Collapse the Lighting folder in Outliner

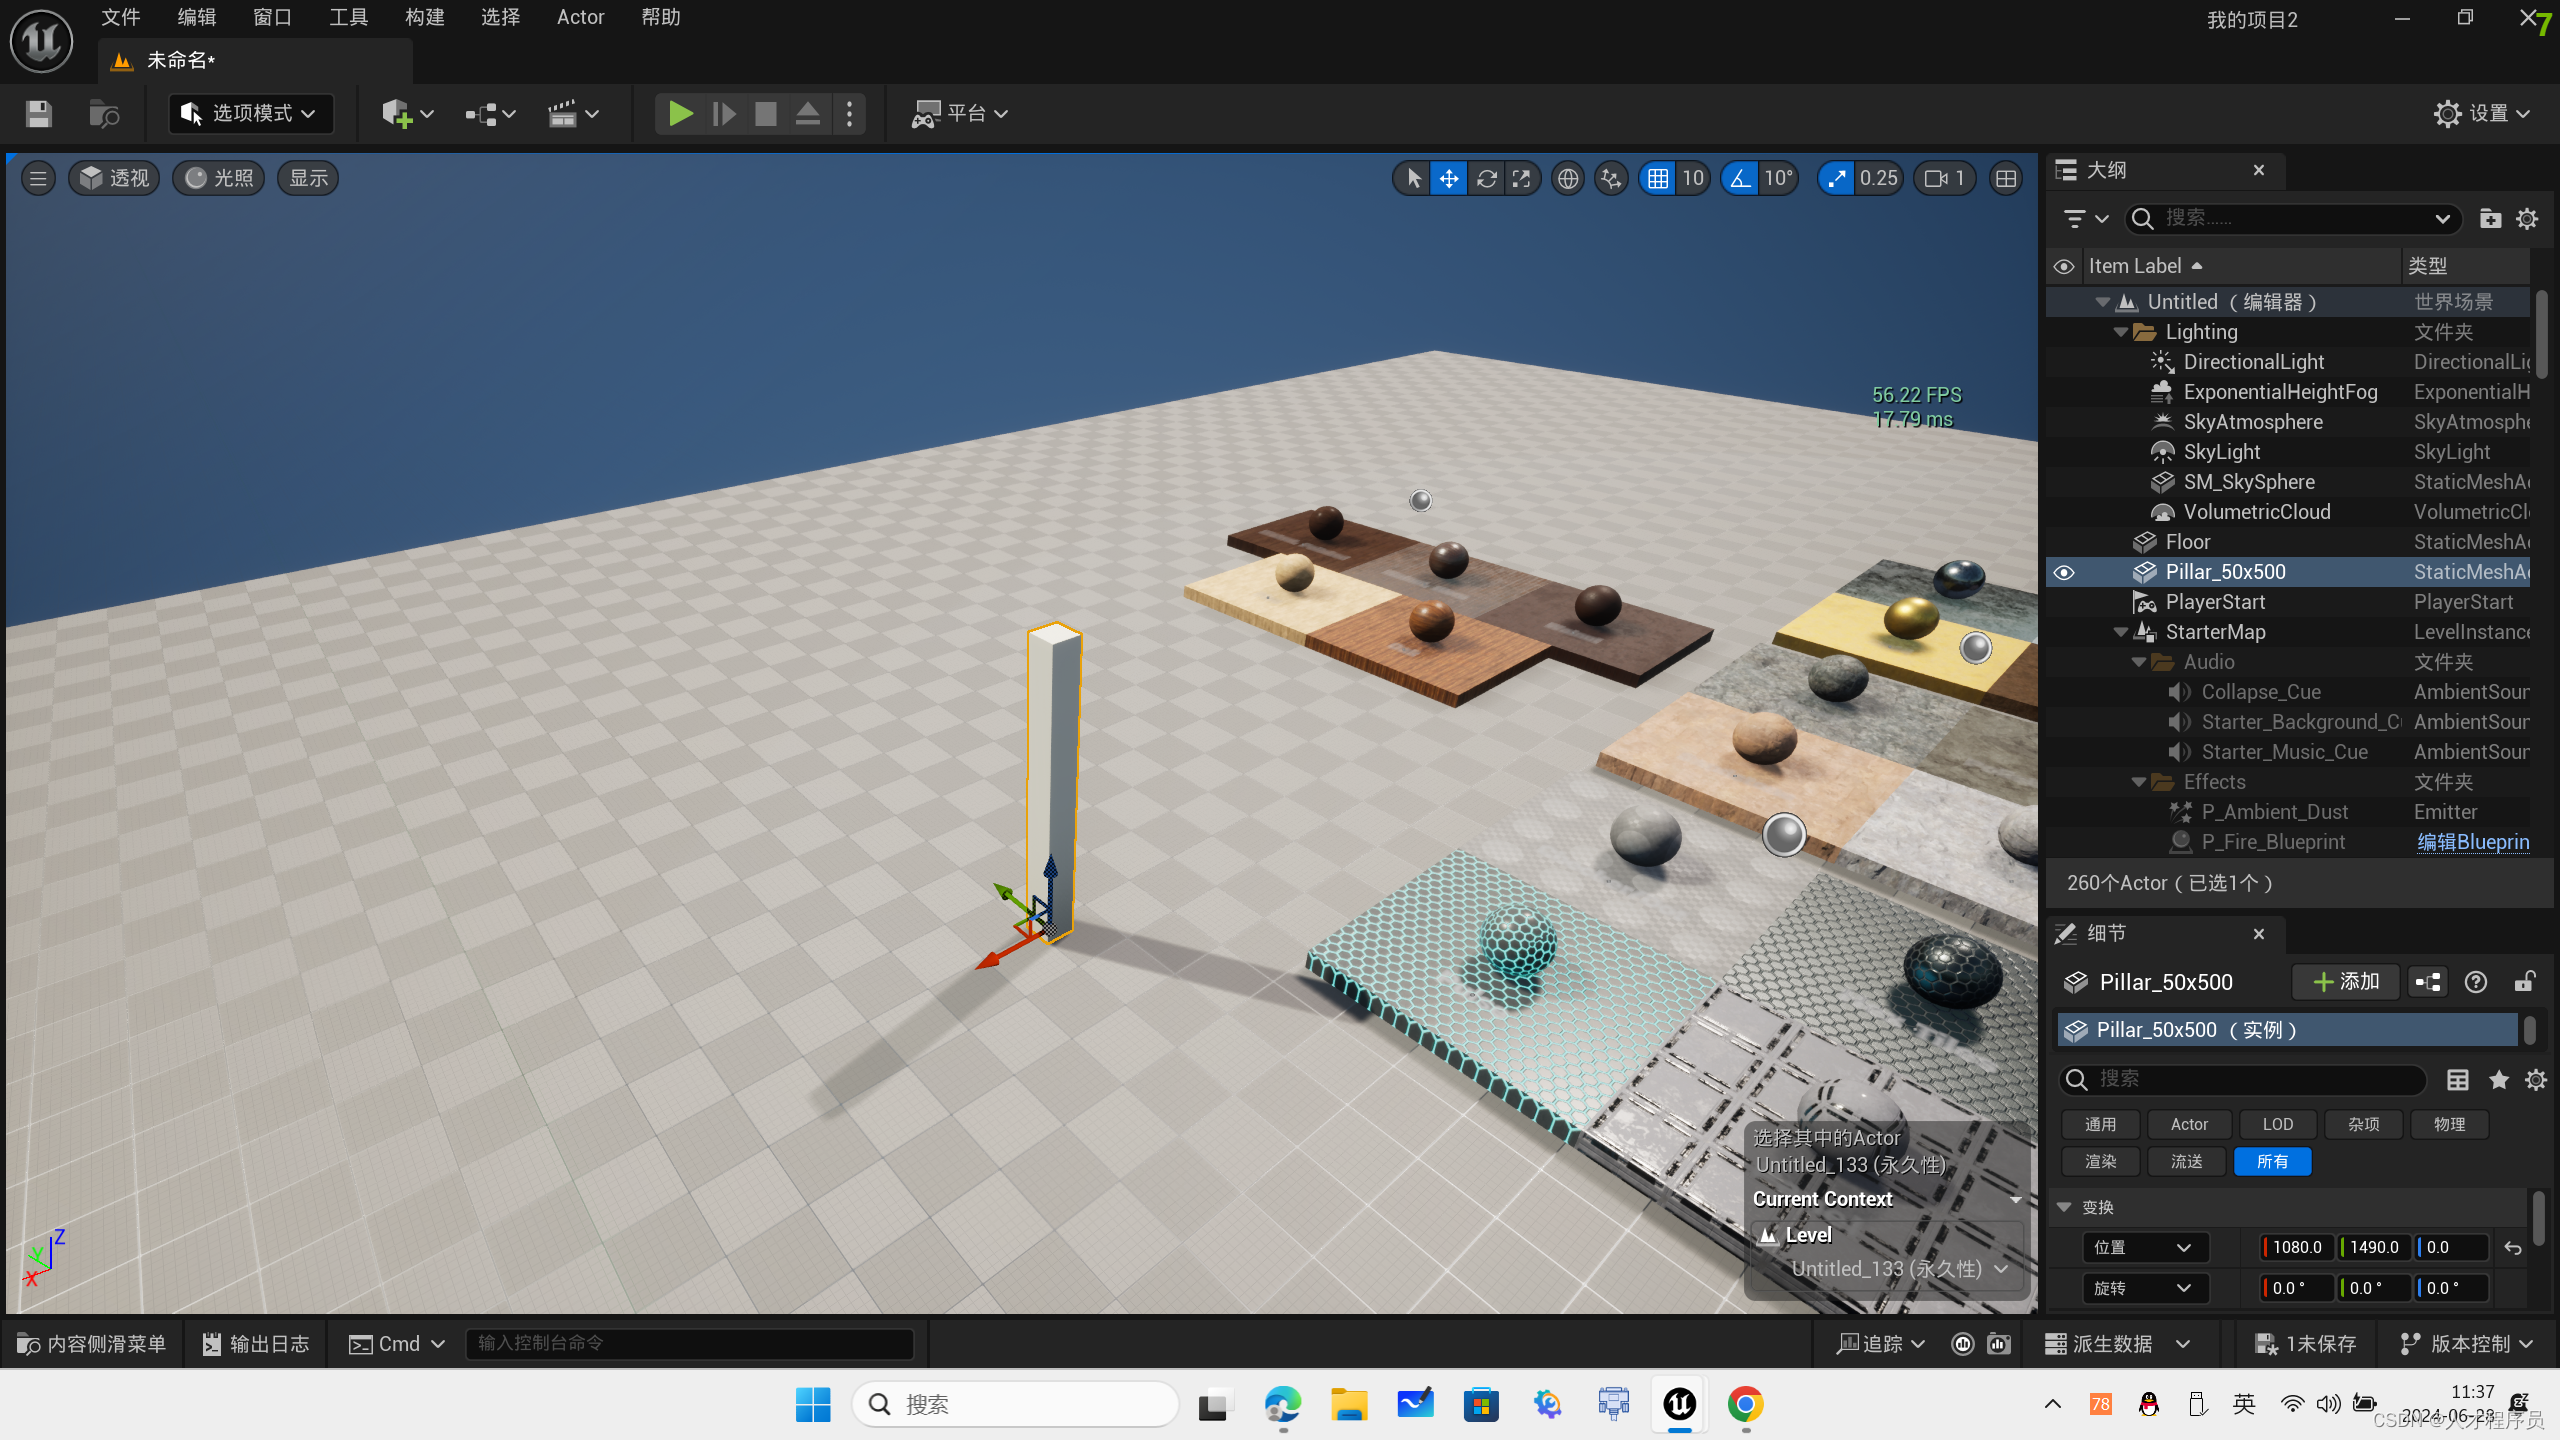[x=2120, y=332]
